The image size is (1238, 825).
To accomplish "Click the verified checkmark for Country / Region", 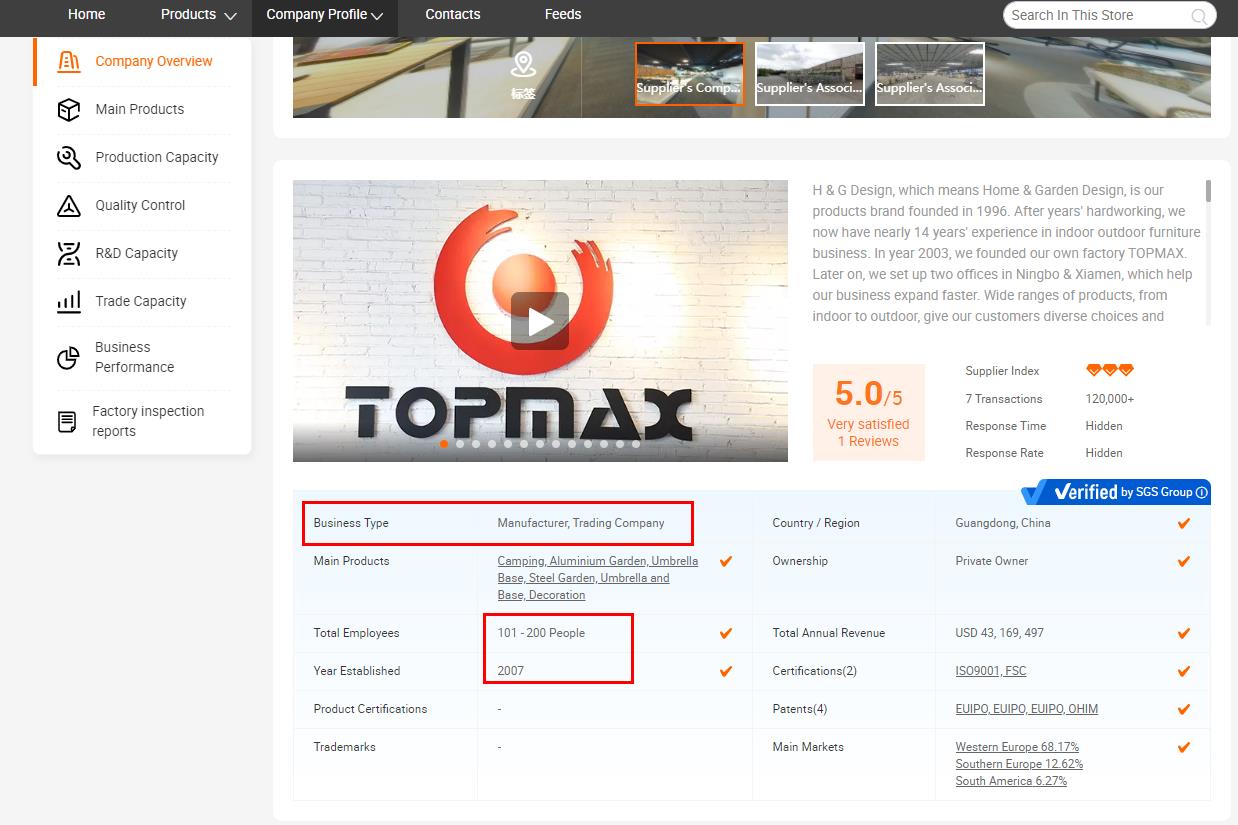I will coord(1184,523).
